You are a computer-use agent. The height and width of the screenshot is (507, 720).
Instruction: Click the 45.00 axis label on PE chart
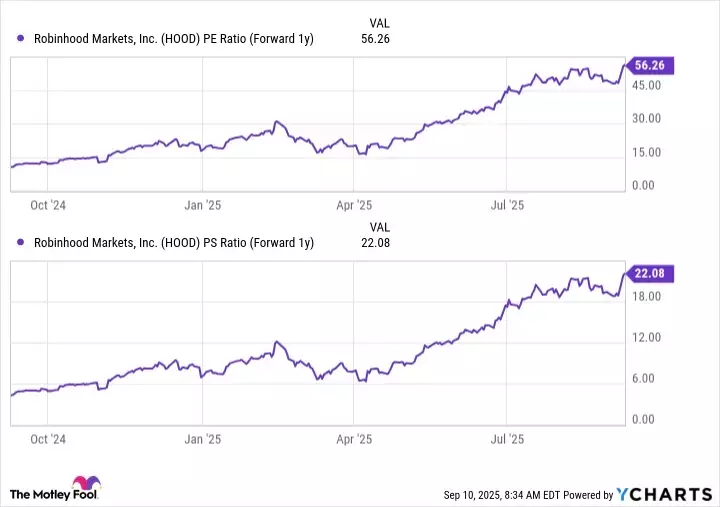646,85
